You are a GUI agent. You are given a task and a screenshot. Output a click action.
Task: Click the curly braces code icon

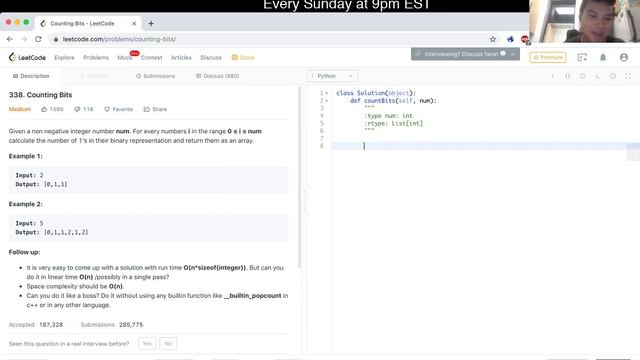point(567,76)
